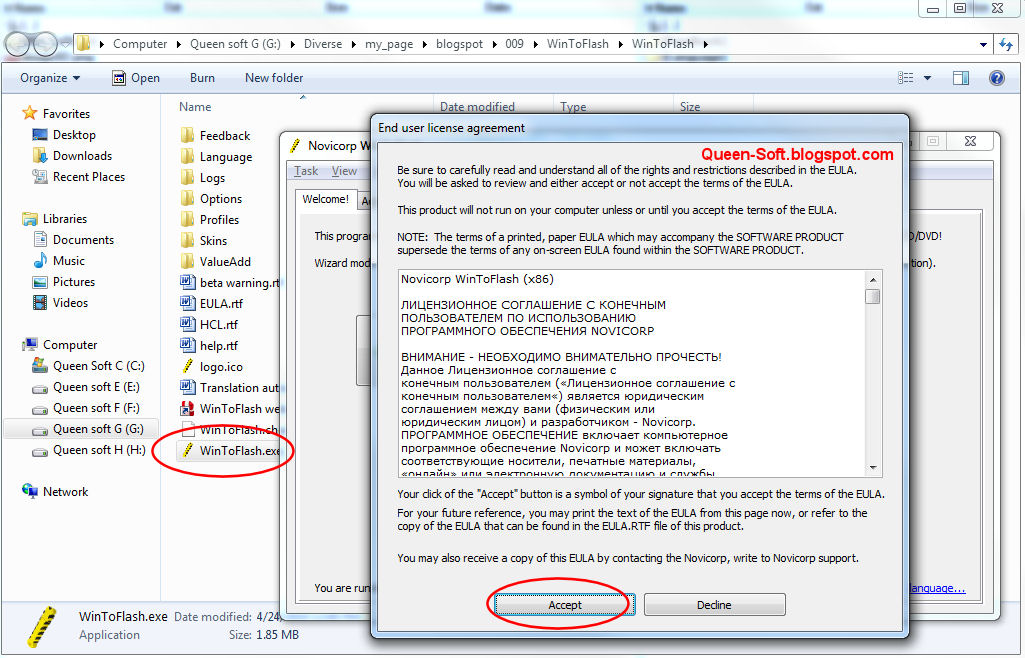Open Downloads in Favorites

(82, 156)
